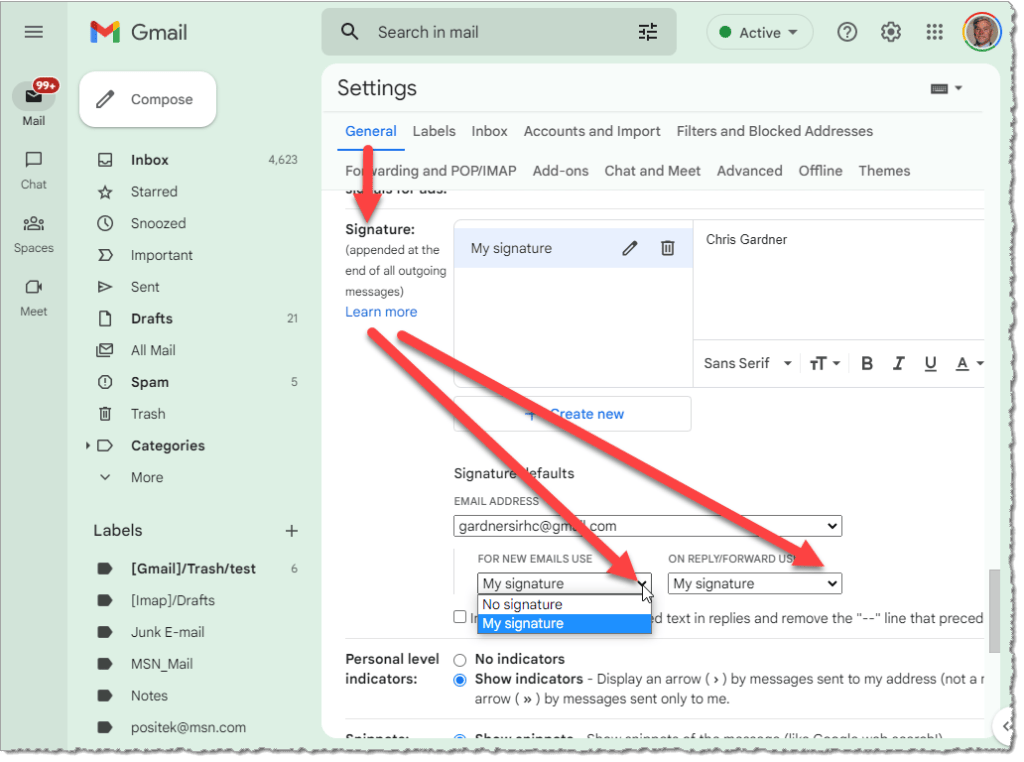
Task: Open Settings gear icon in the header
Action: [x=890, y=33]
